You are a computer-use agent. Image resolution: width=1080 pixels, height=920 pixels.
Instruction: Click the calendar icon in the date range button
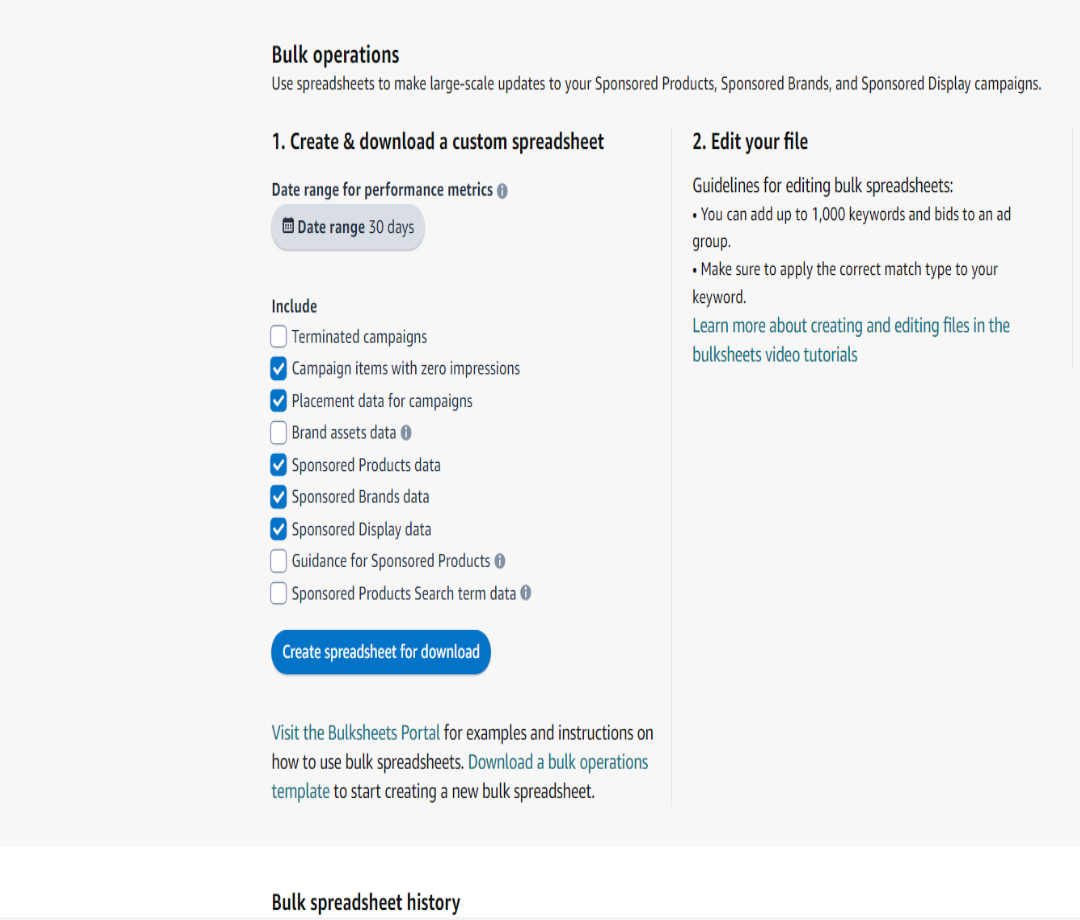pyautogui.click(x=290, y=227)
